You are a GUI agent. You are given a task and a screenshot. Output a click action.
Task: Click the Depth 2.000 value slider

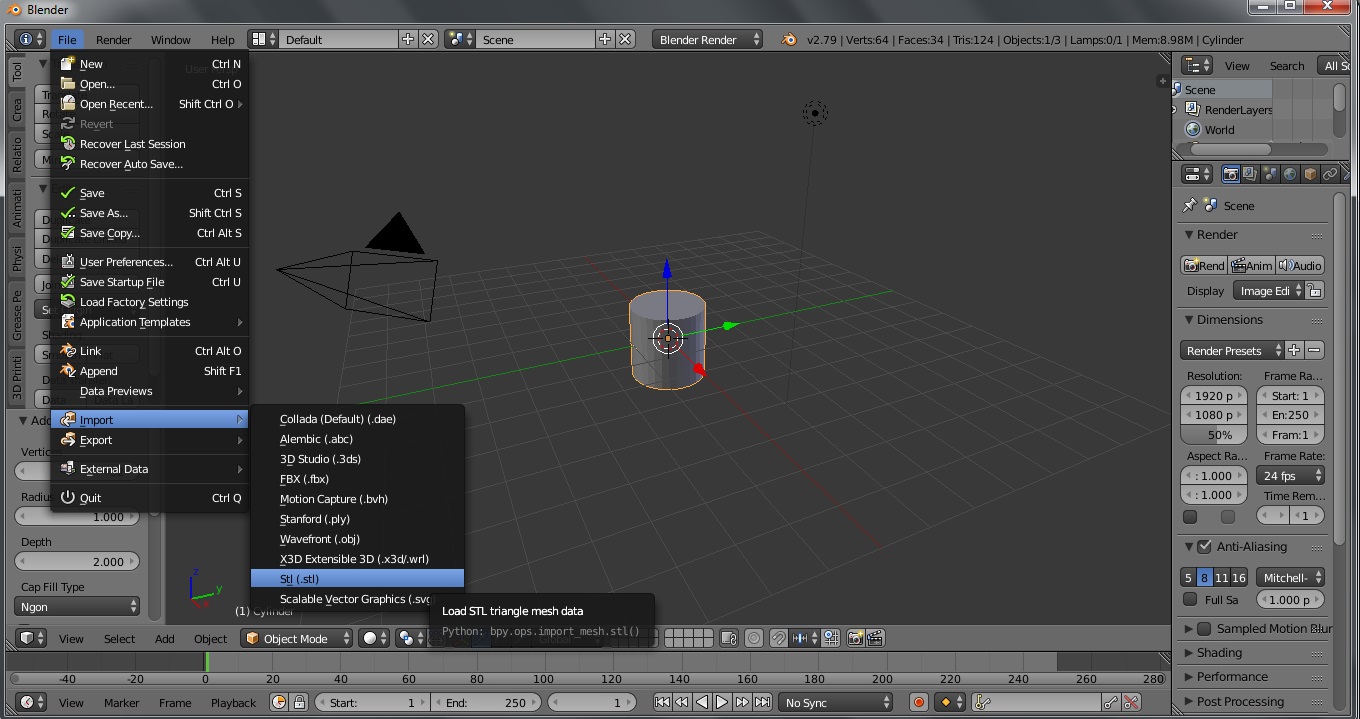coord(77,561)
